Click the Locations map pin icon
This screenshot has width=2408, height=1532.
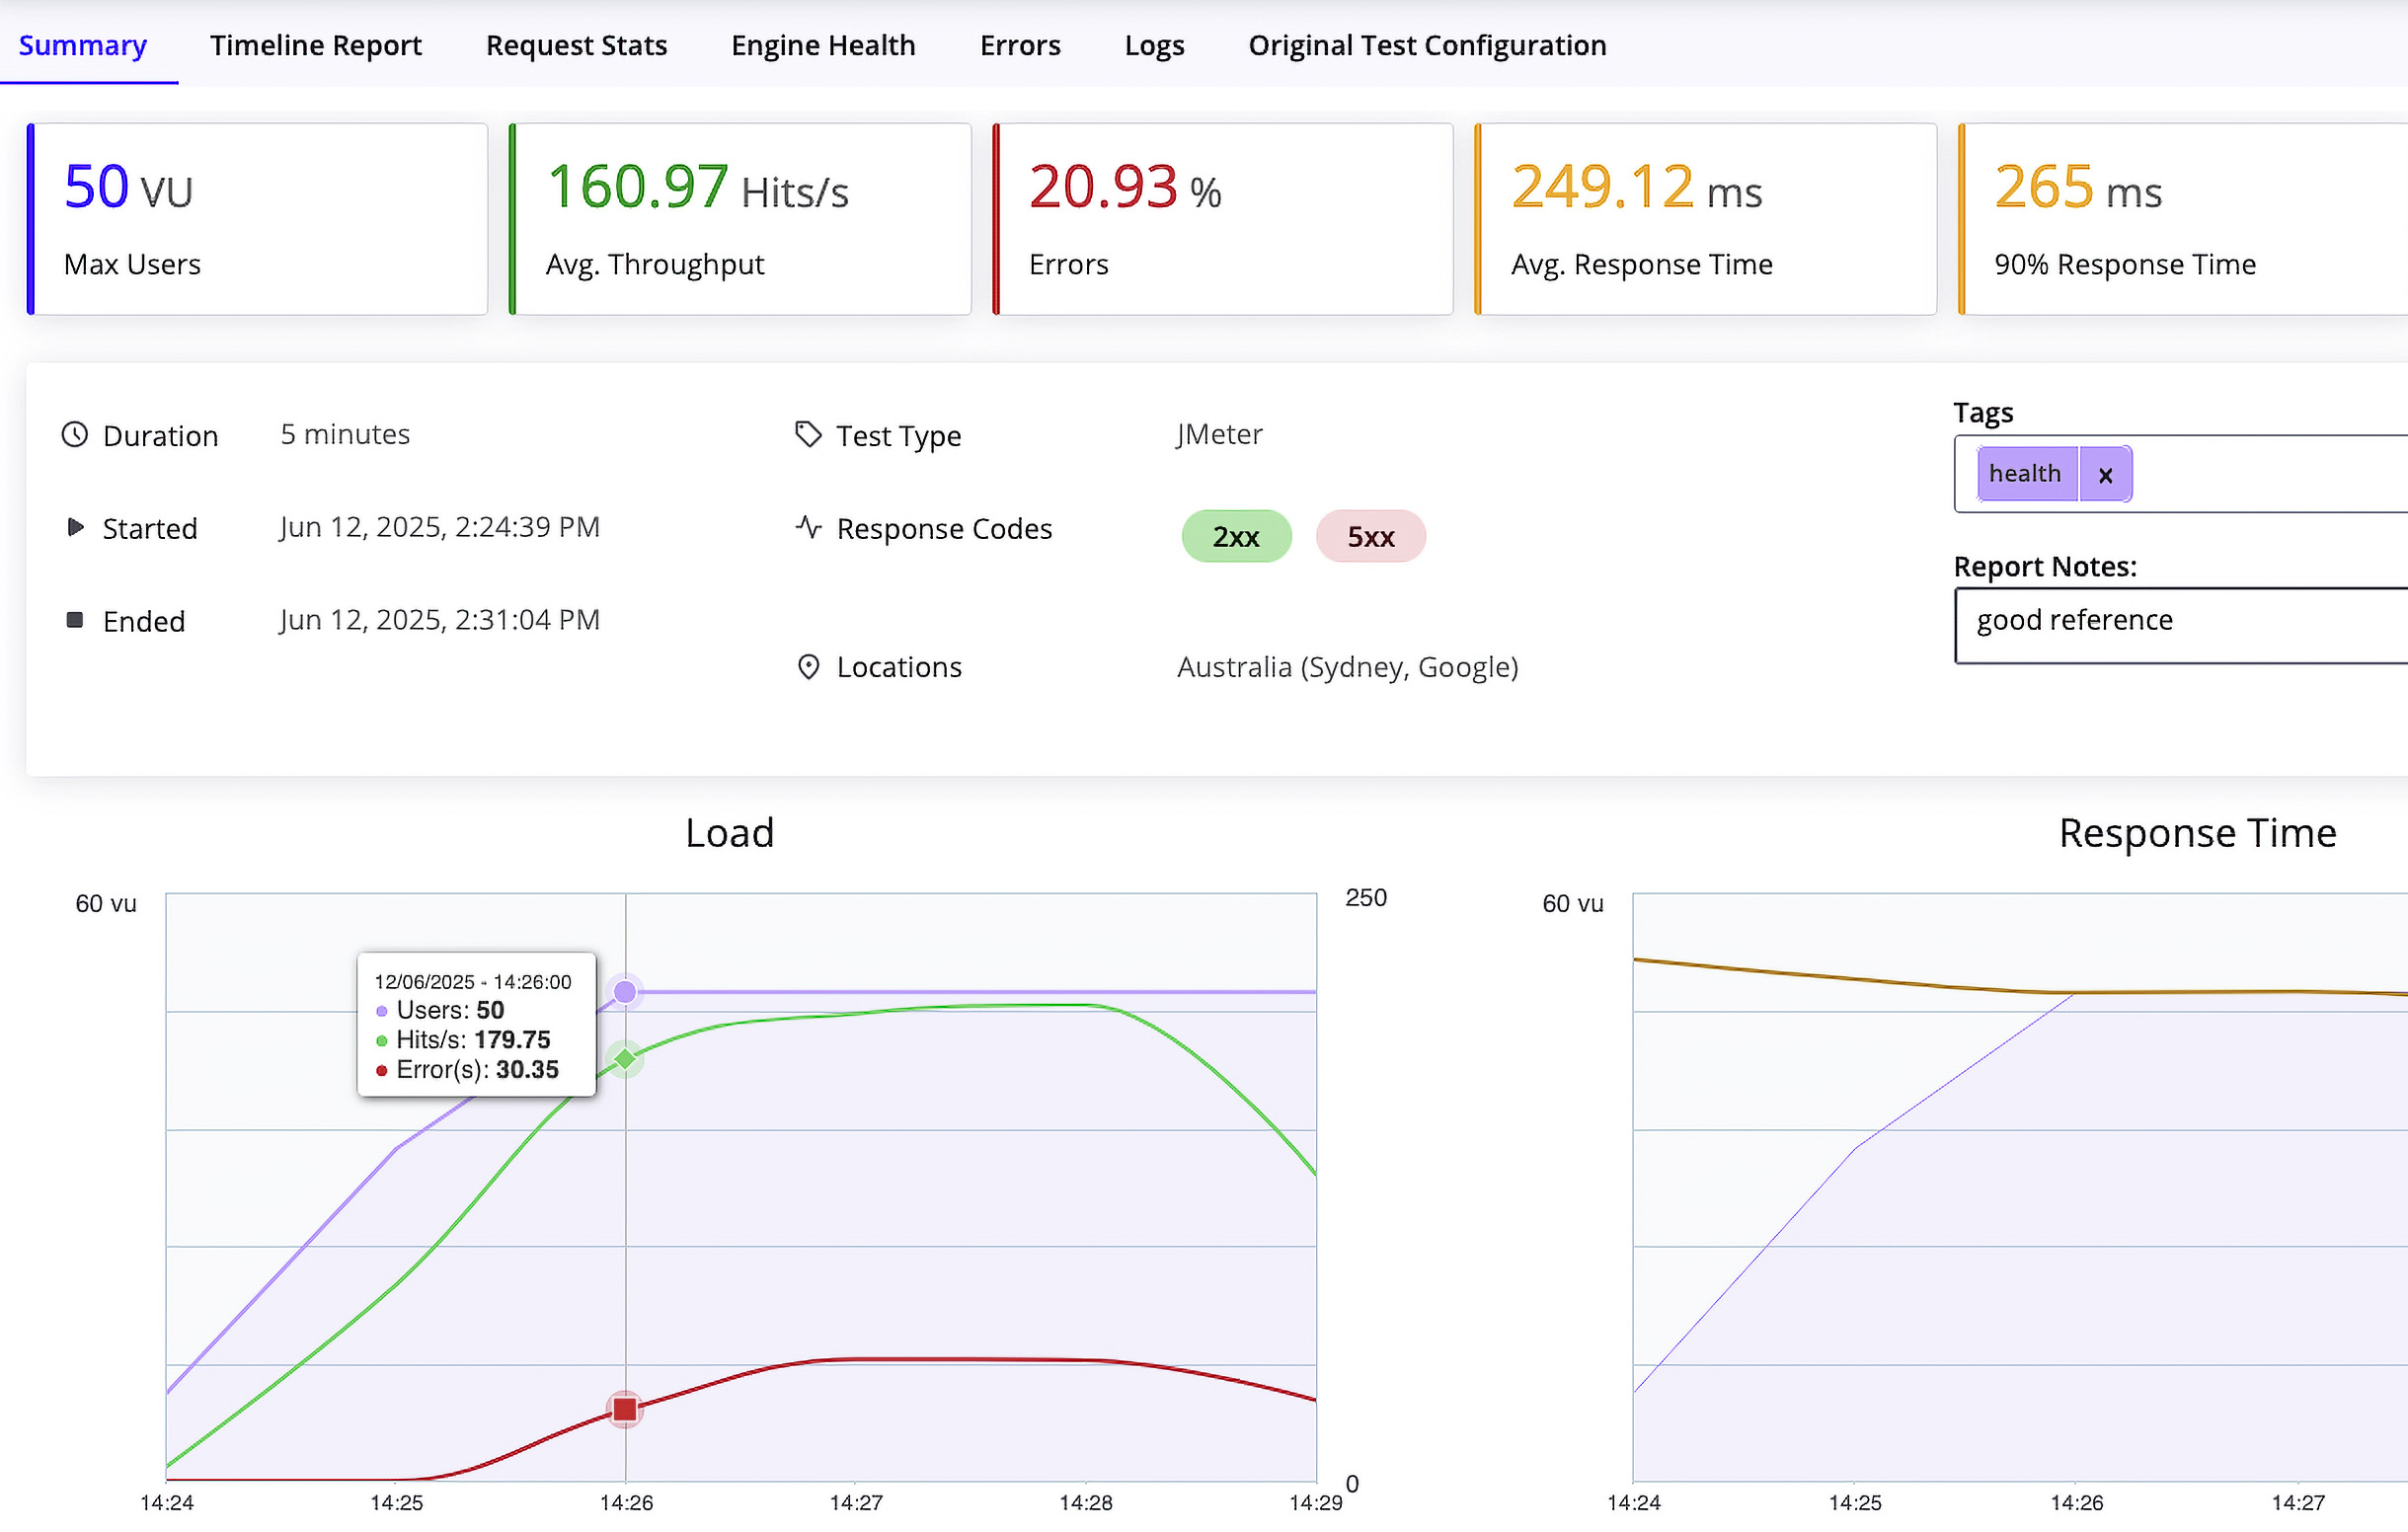click(x=809, y=667)
